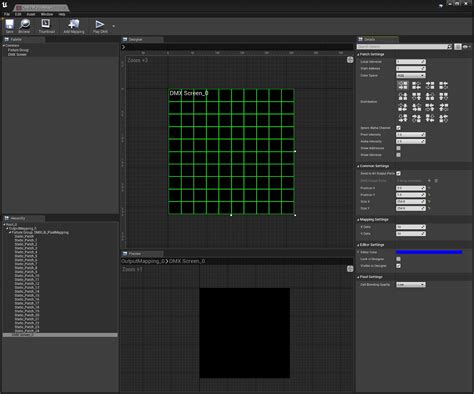Click the Alpha Intensity value field
This screenshot has height=394, width=474.
(411, 141)
